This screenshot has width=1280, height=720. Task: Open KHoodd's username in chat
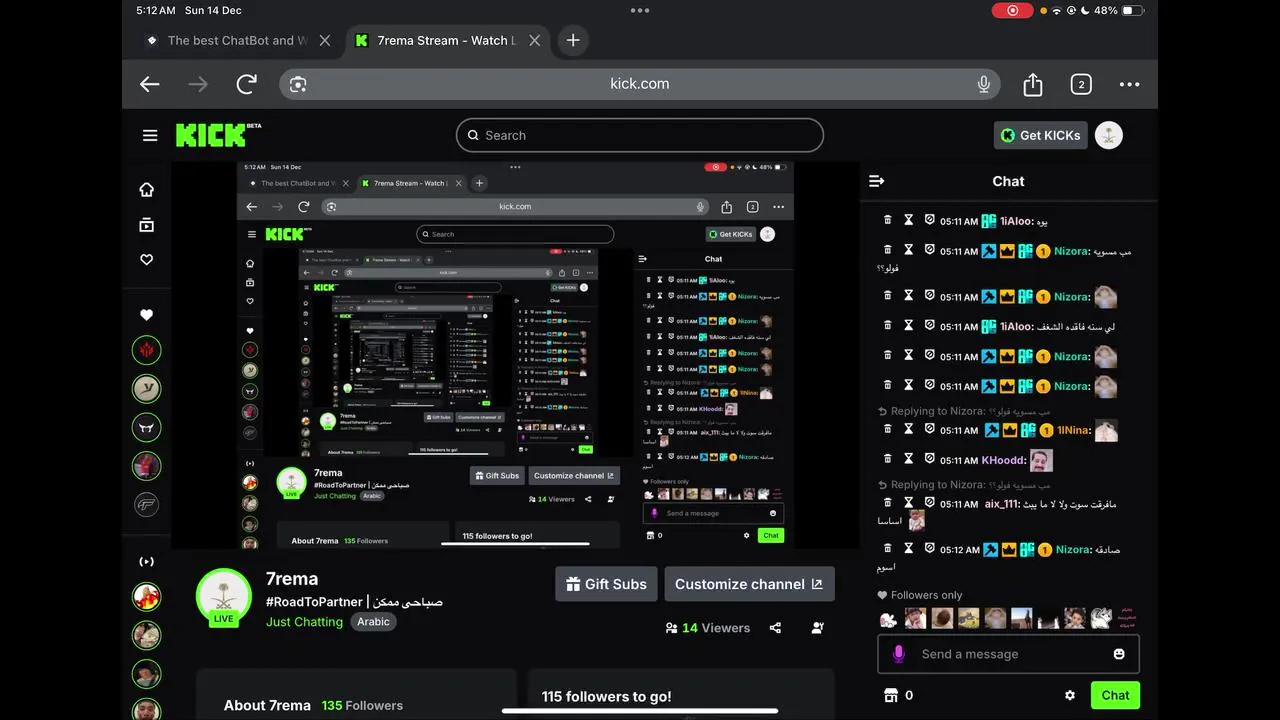[x=1003, y=460]
